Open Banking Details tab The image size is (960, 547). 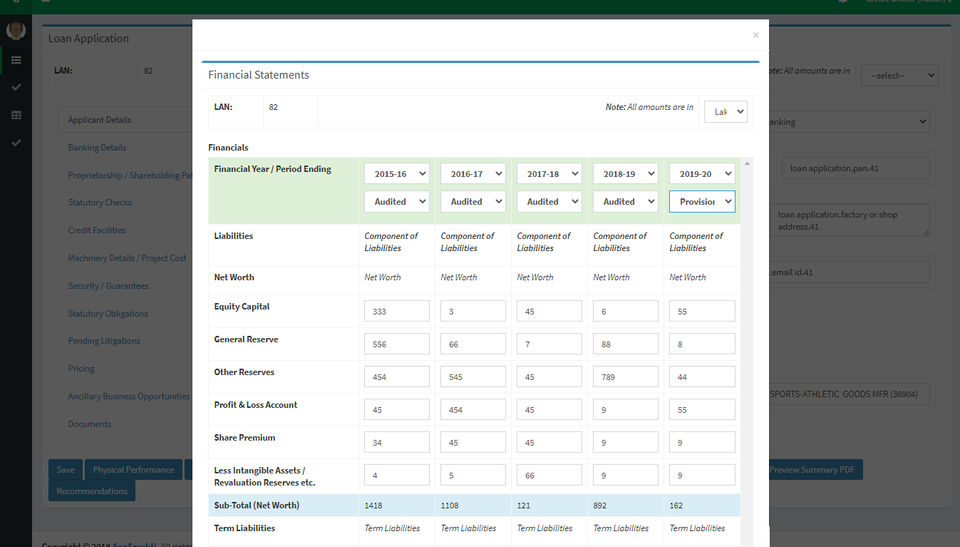coord(97,148)
